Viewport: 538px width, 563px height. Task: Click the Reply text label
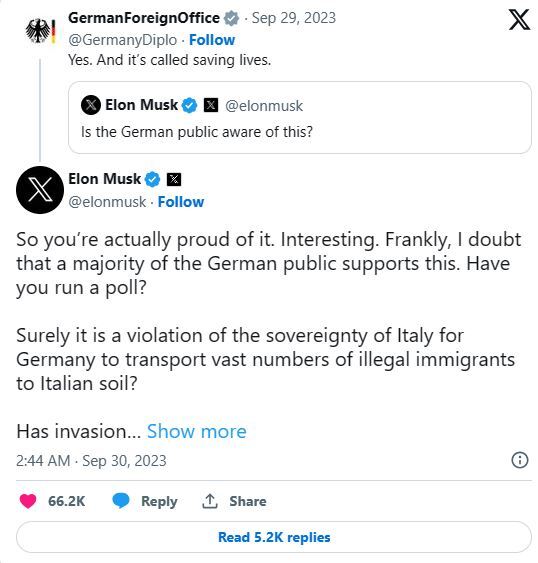[x=159, y=502]
